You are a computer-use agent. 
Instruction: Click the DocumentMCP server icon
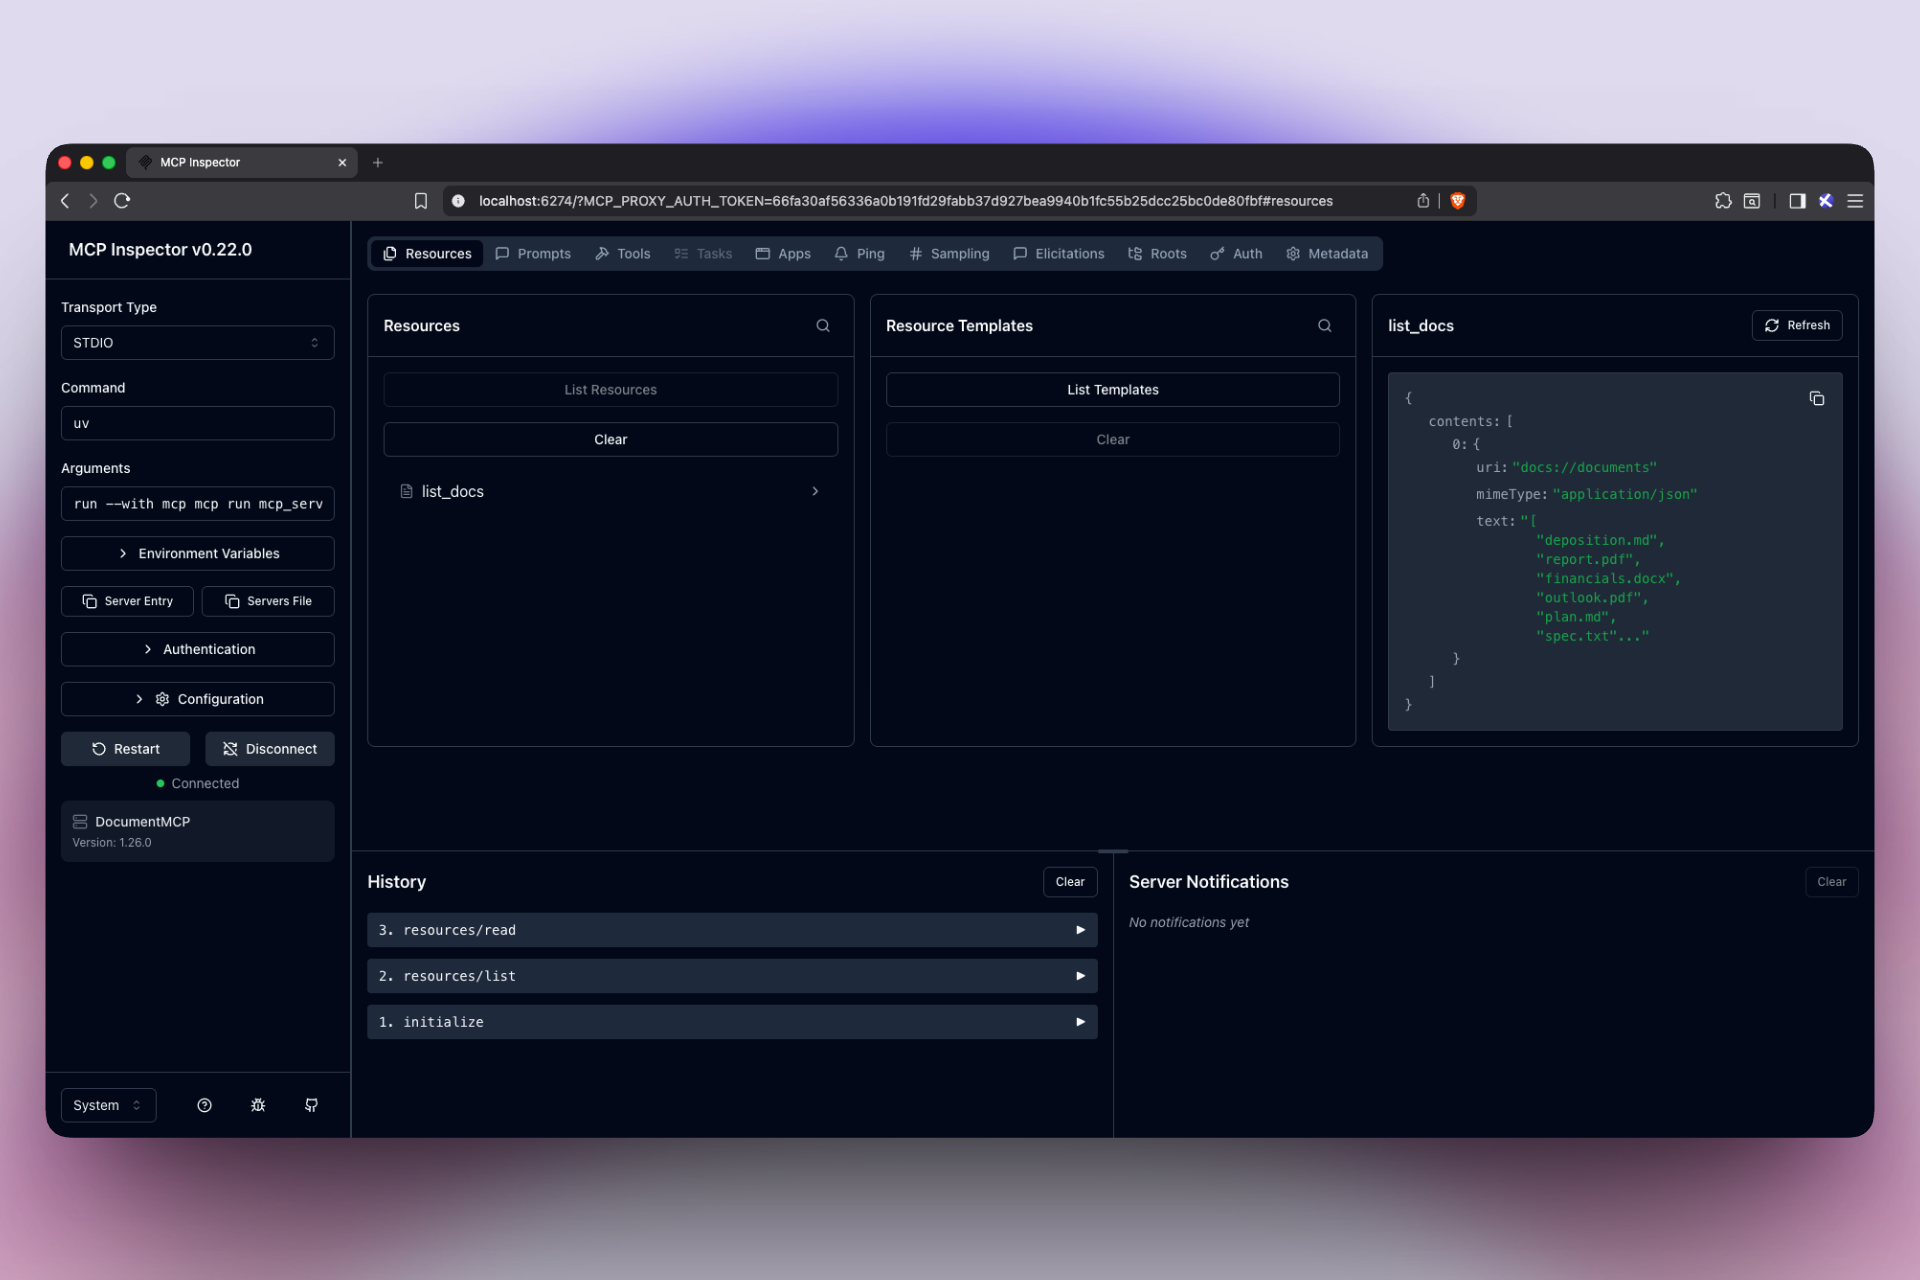80,821
